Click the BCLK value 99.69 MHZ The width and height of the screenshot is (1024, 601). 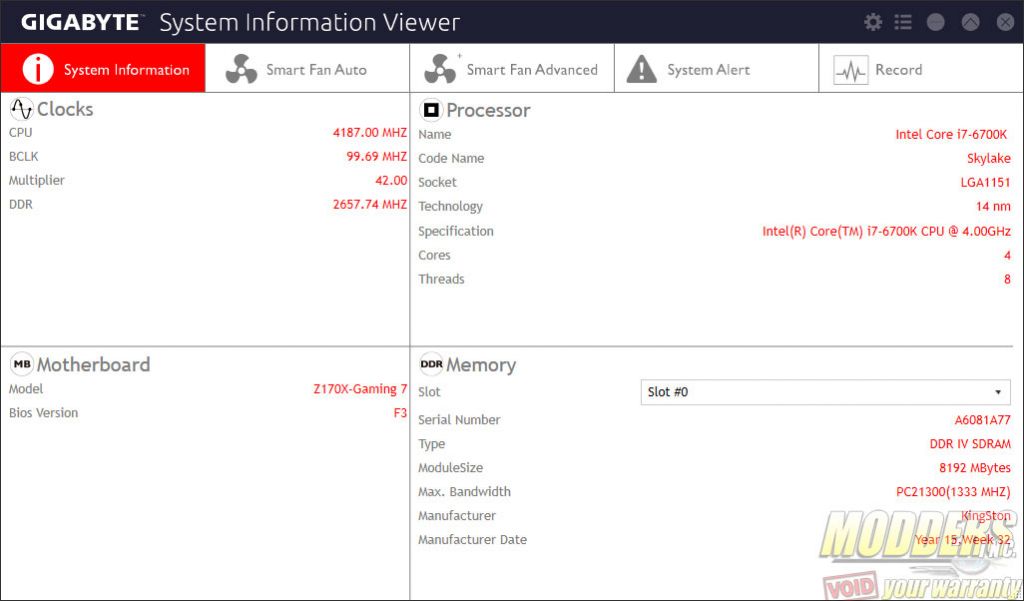point(377,157)
